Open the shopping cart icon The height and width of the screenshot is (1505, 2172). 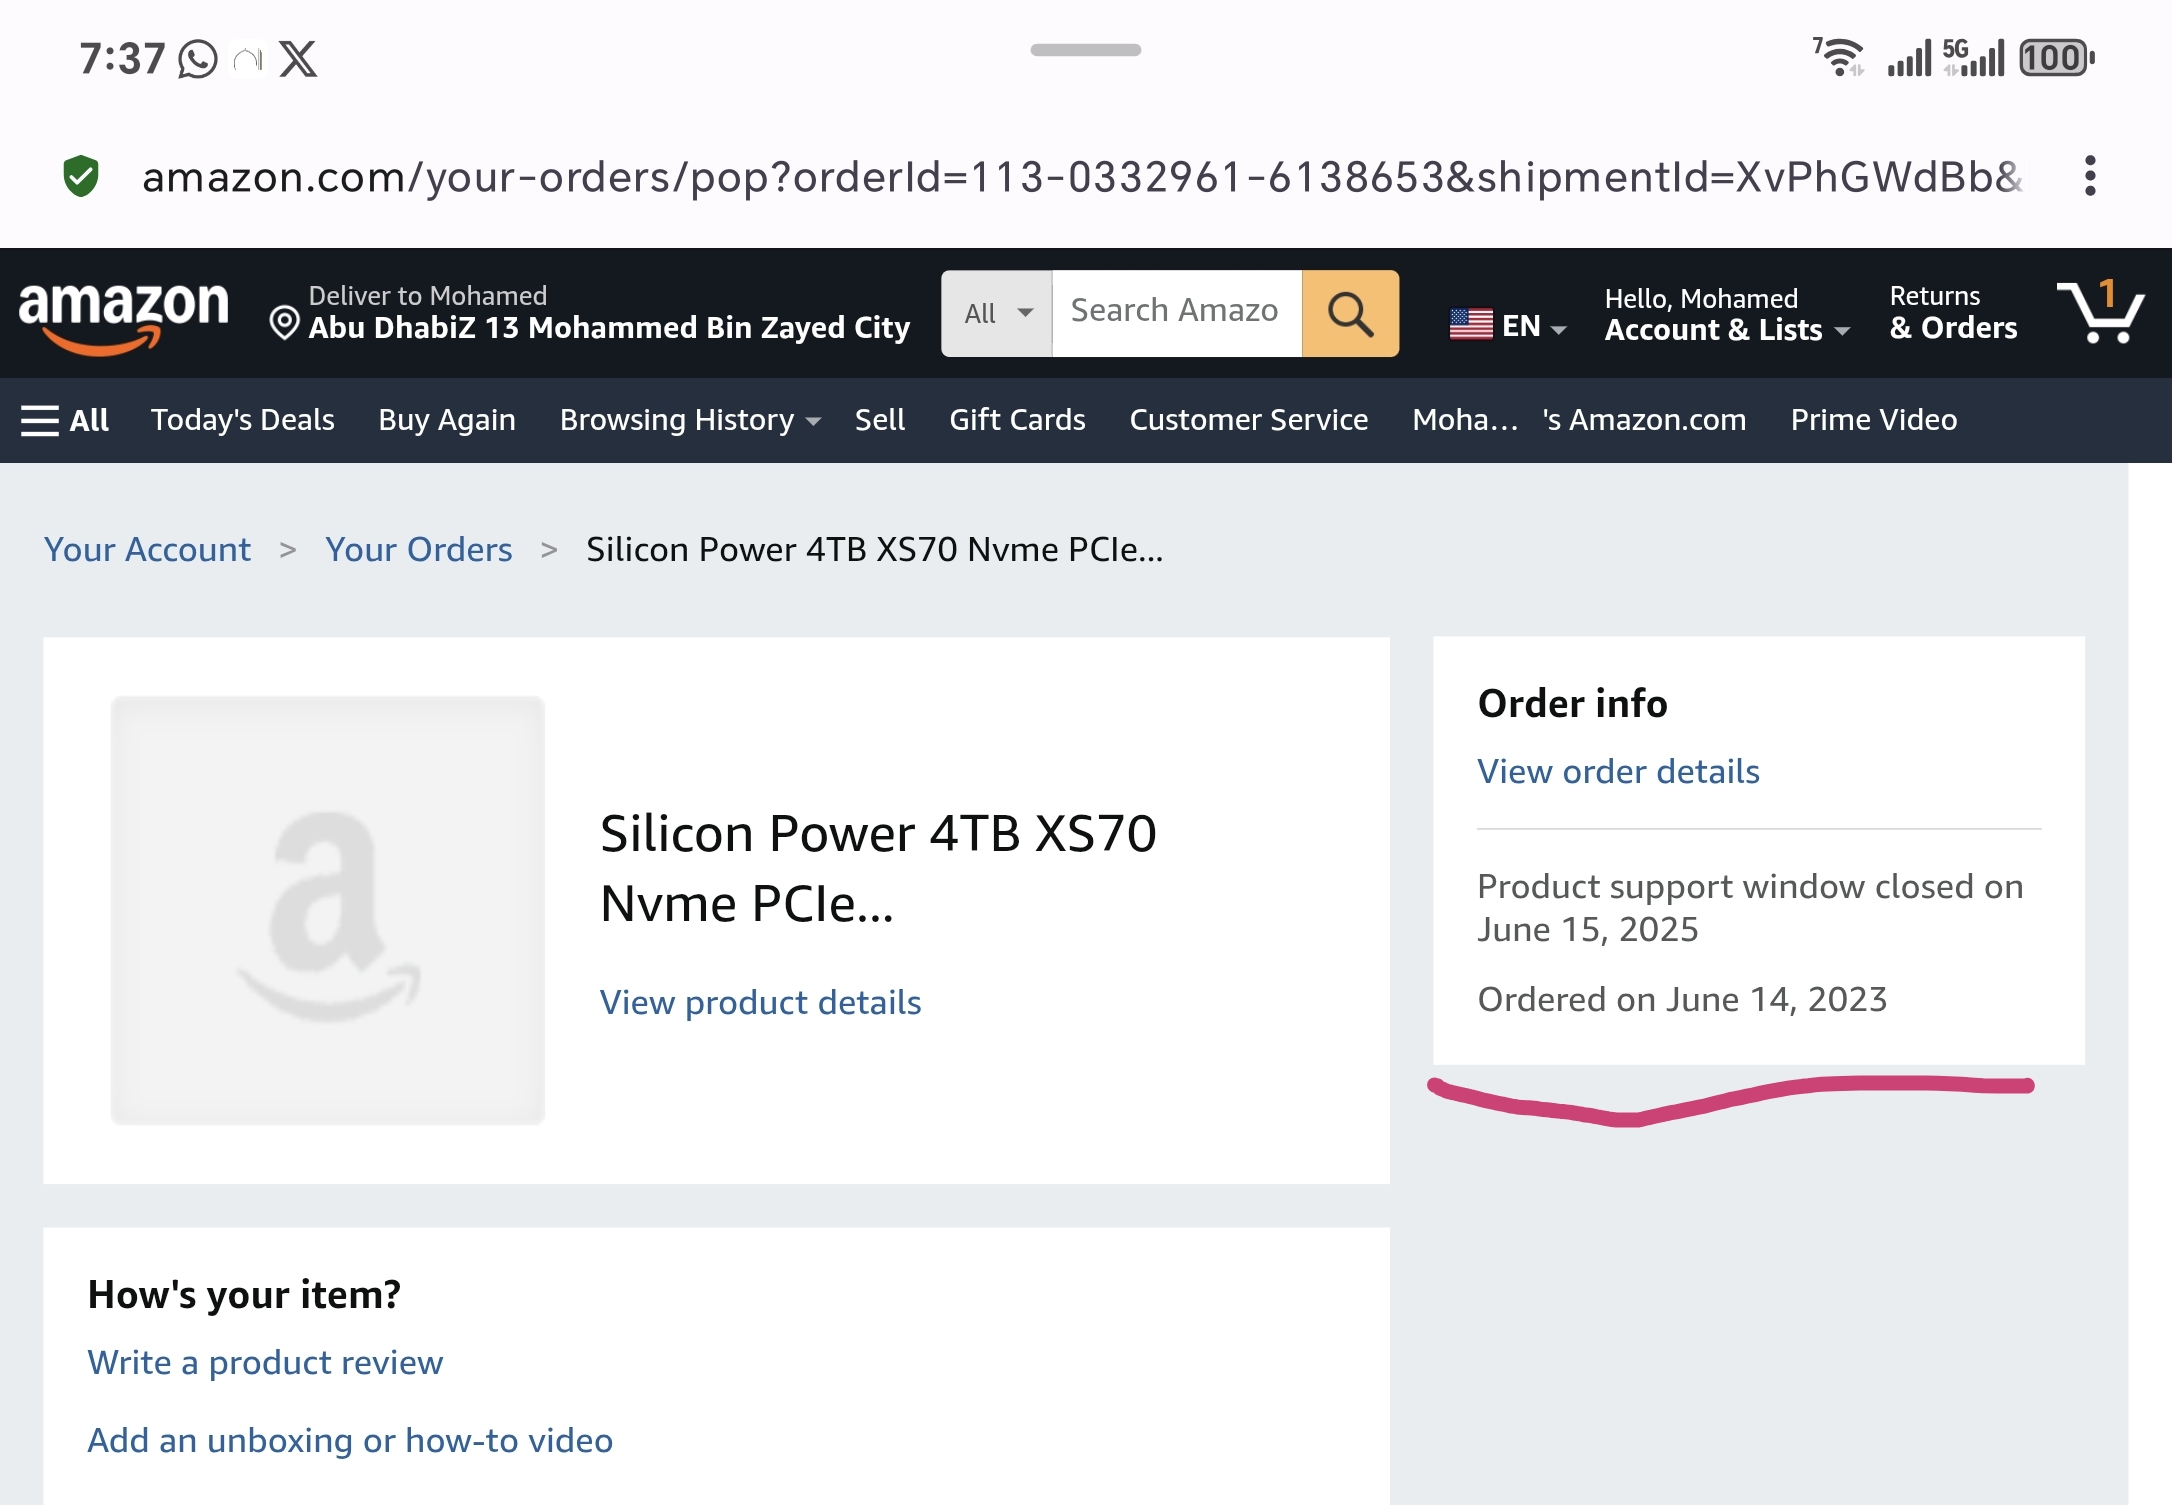click(x=2099, y=313)
